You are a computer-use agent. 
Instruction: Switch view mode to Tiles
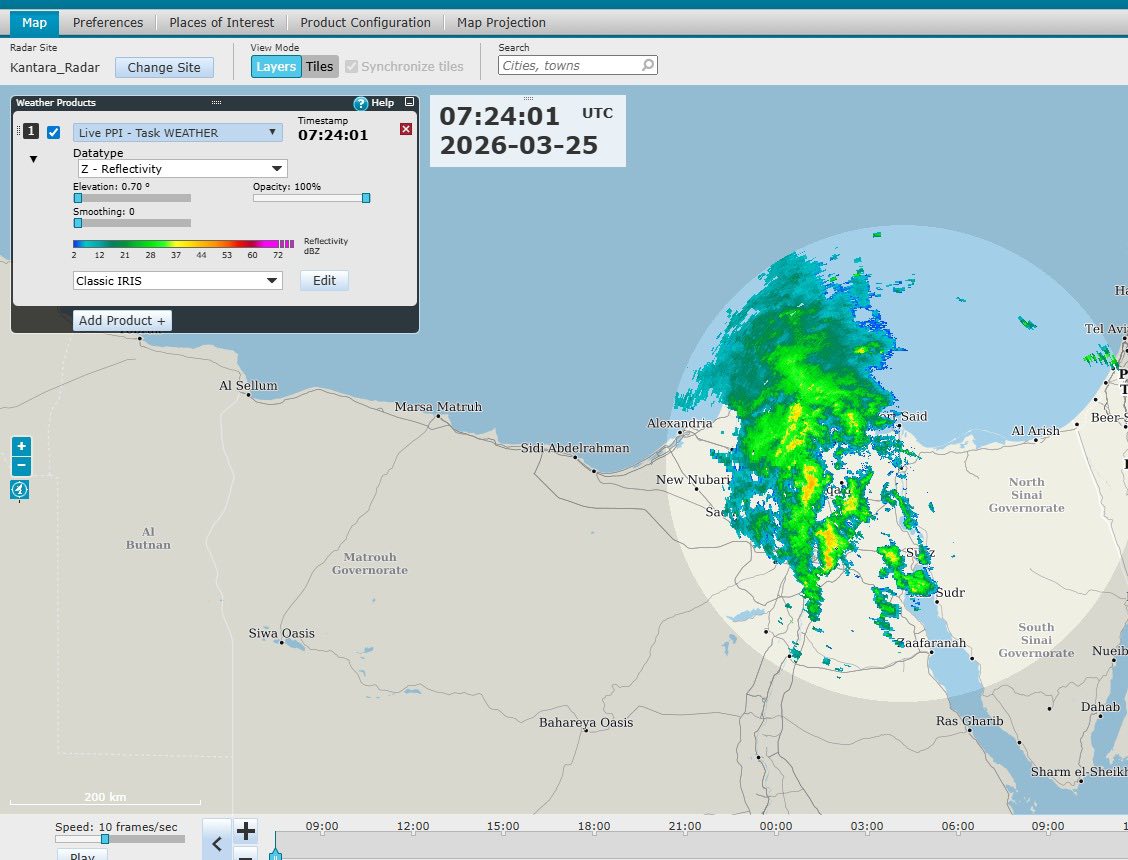pos(319,66)
